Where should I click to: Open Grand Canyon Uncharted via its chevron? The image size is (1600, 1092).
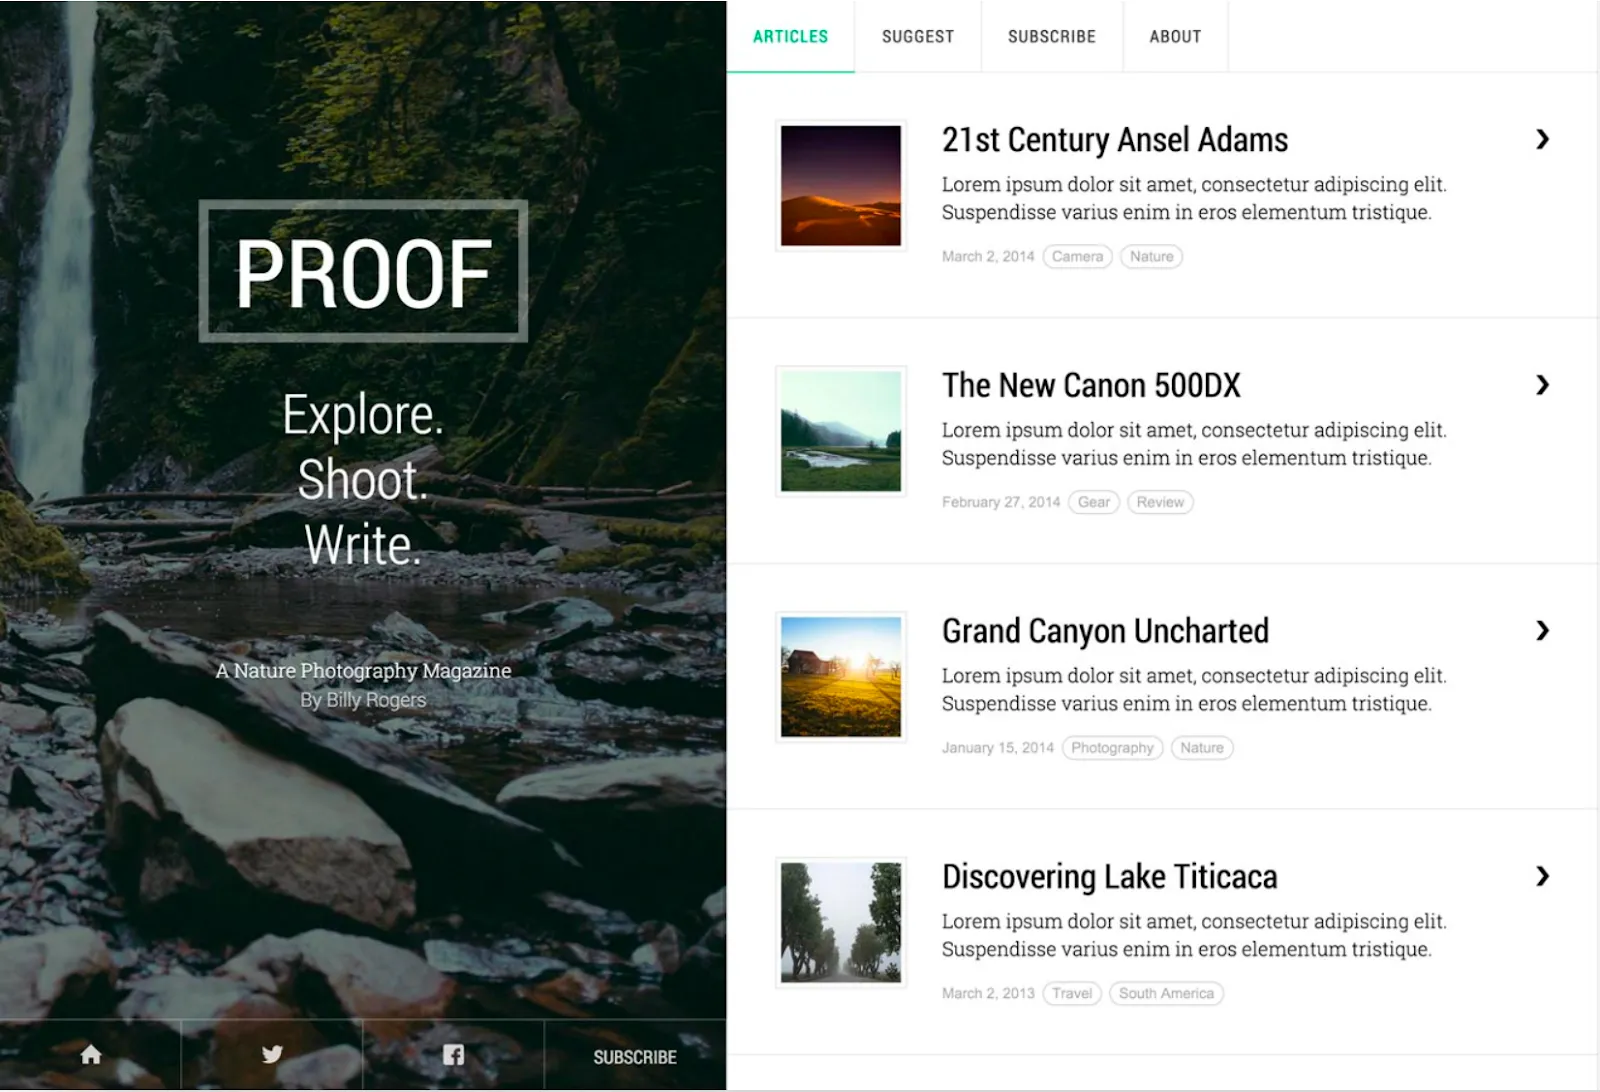pos(1542,630)
